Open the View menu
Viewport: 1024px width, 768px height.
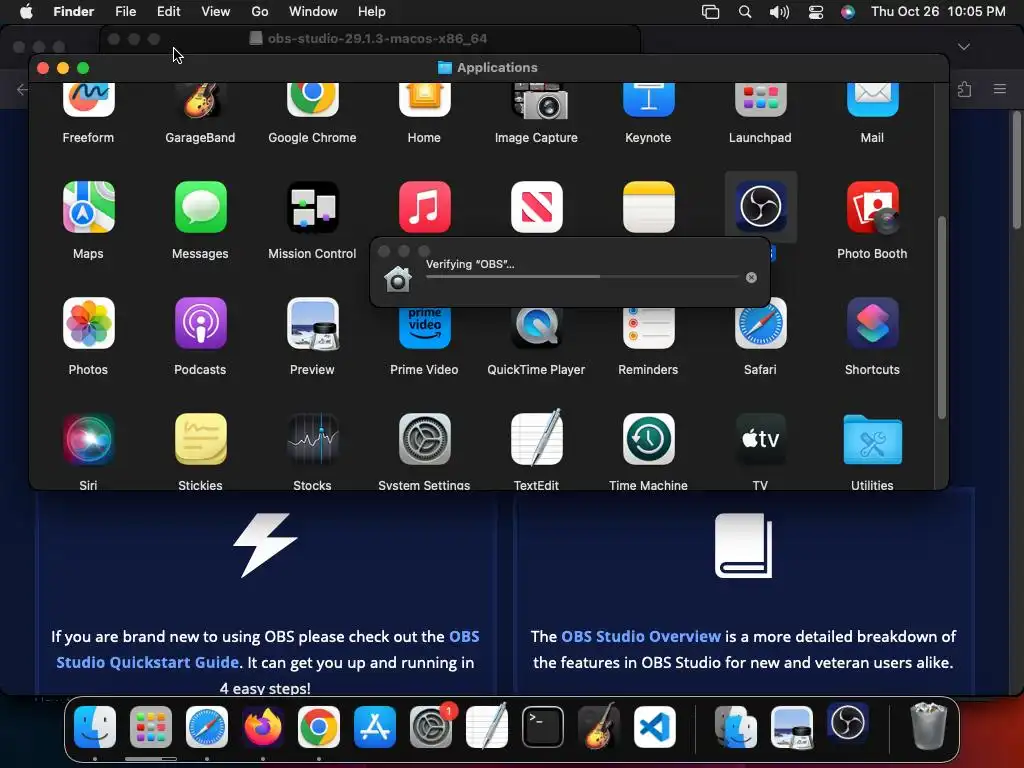point(216,12)
